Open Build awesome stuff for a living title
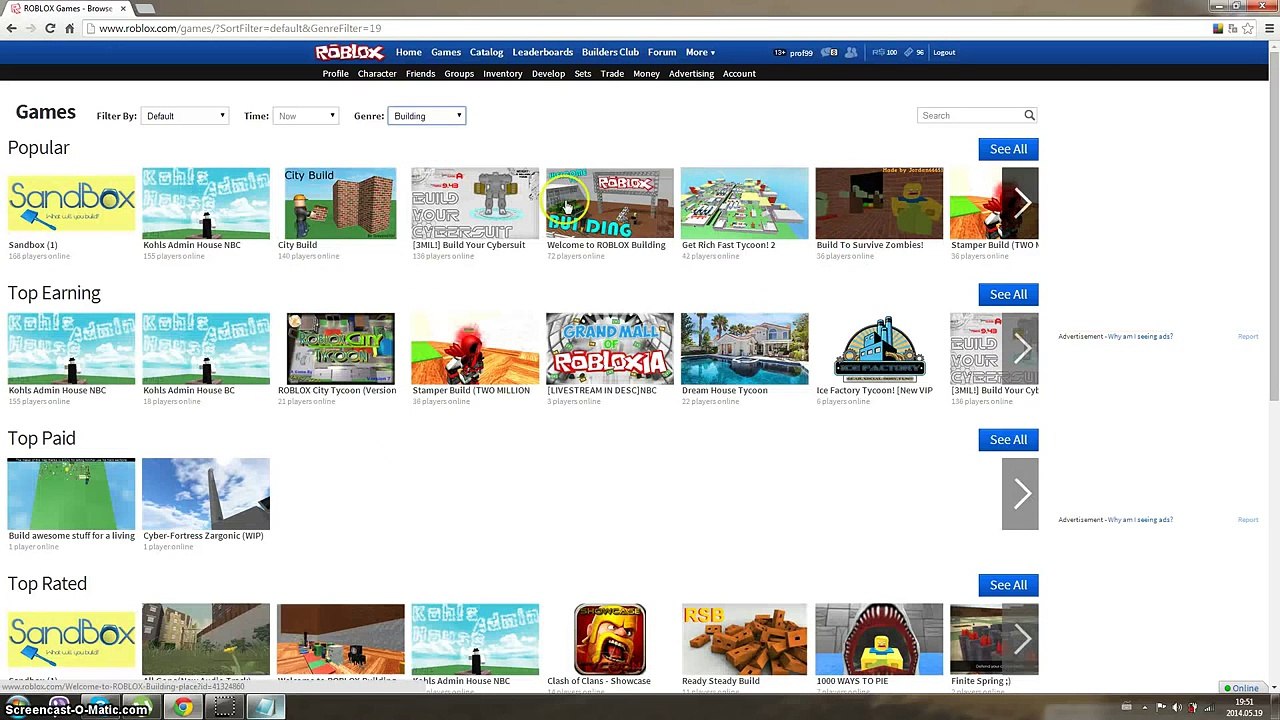1280x720 pixels. point(71,536)
